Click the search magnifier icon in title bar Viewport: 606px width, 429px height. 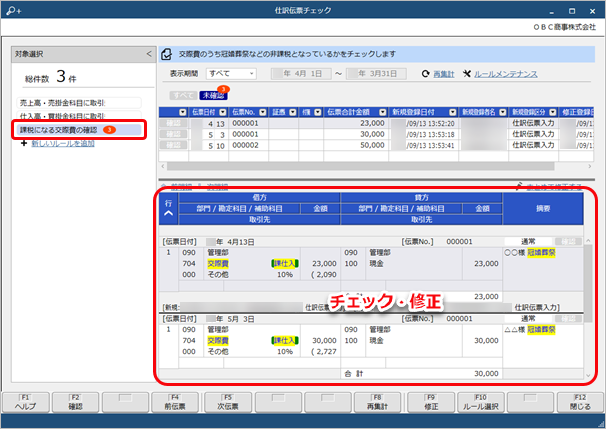(14, 10)
